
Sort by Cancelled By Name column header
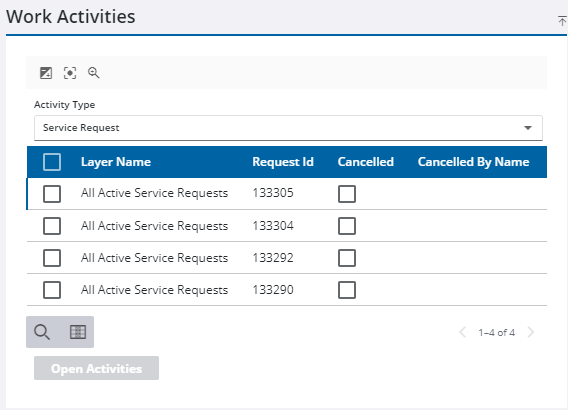pos(473,162)
